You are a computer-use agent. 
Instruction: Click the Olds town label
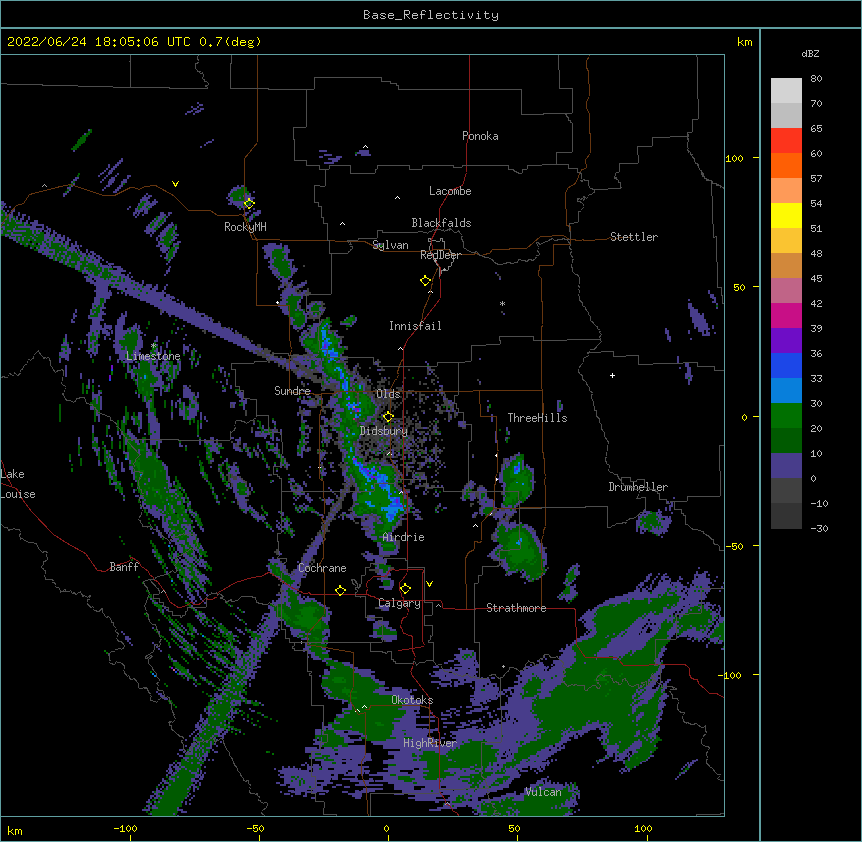(x=388, y=394)
